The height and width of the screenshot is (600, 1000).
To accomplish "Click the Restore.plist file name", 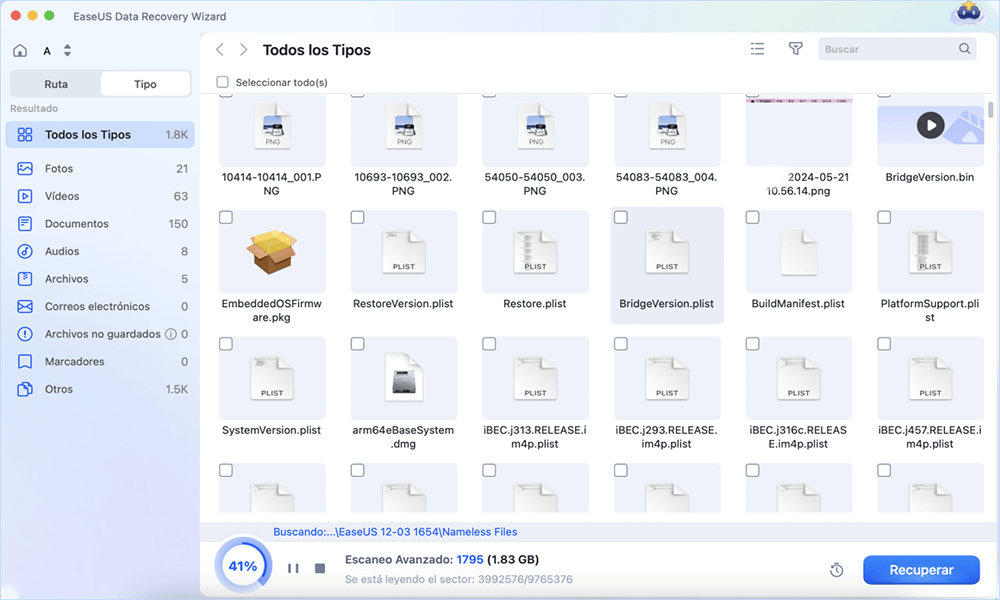I will click(x=534, y=304).
